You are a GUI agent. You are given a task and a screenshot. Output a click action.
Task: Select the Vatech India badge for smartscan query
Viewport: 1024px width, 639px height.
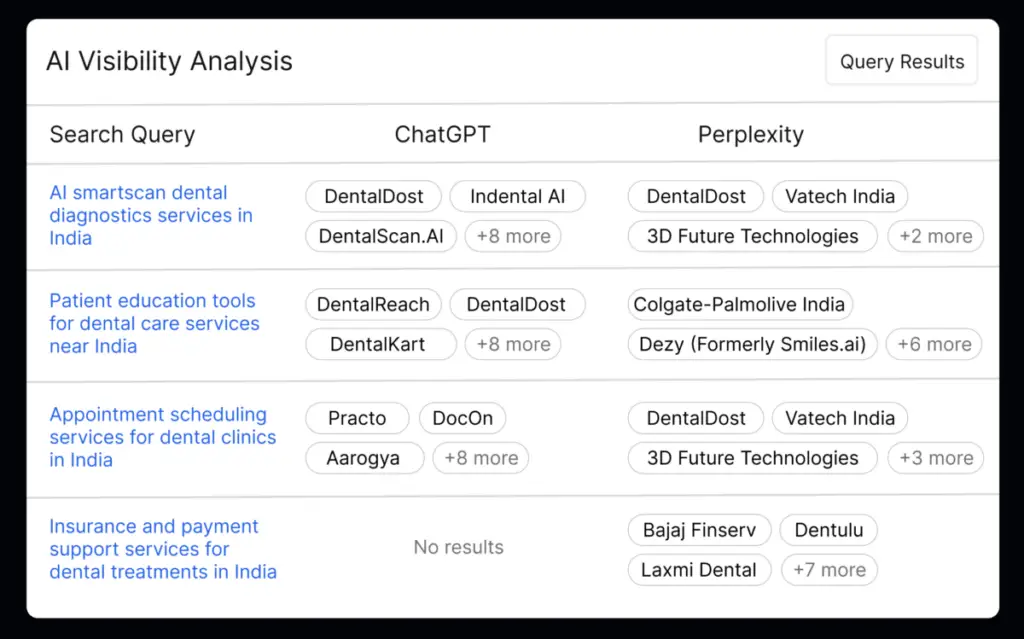tap(839, 196)
